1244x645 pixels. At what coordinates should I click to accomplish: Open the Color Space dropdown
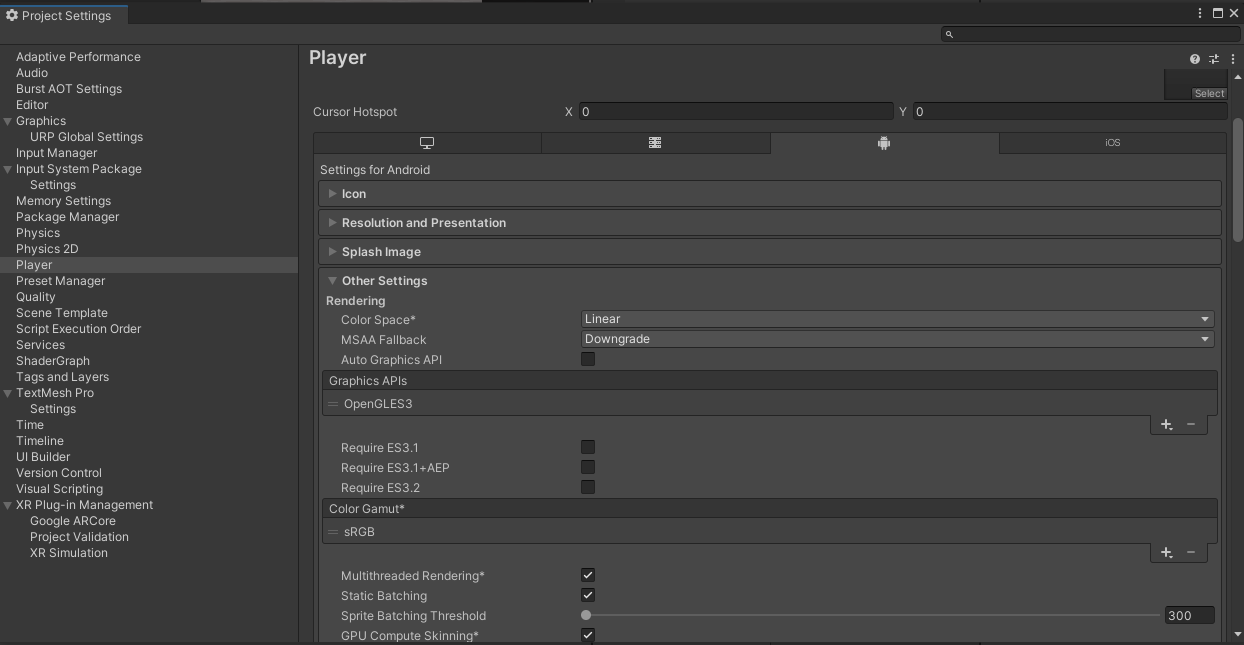click(x=896, y=319)
